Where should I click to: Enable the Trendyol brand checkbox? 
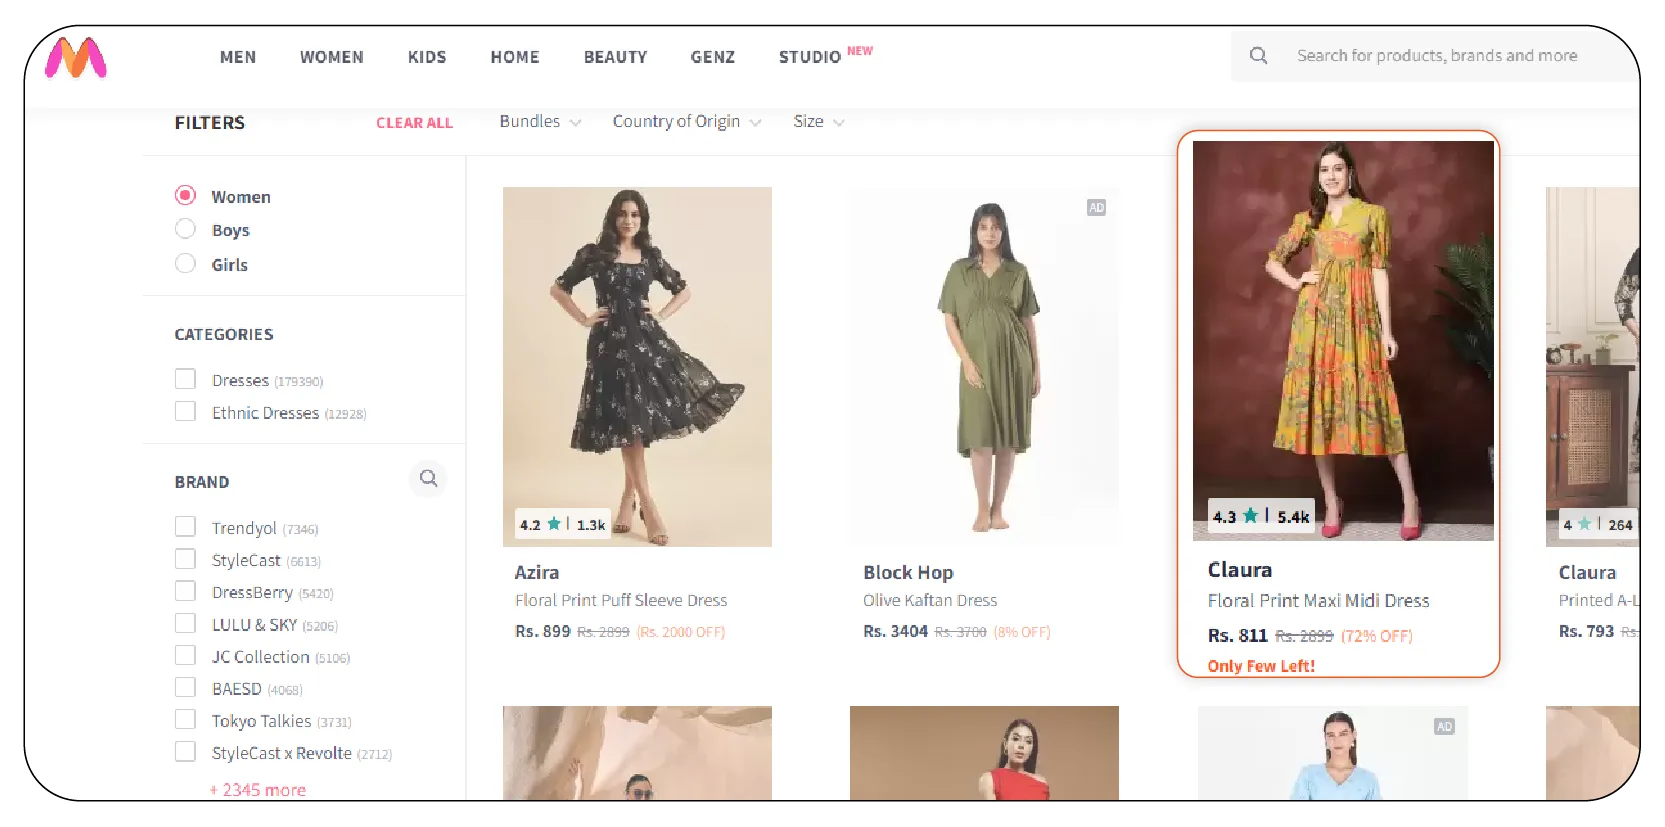click(x=185, y=527)
